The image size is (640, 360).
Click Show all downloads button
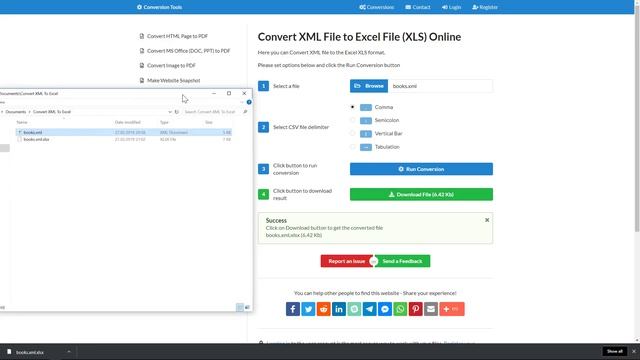click(x=614, y=351)
